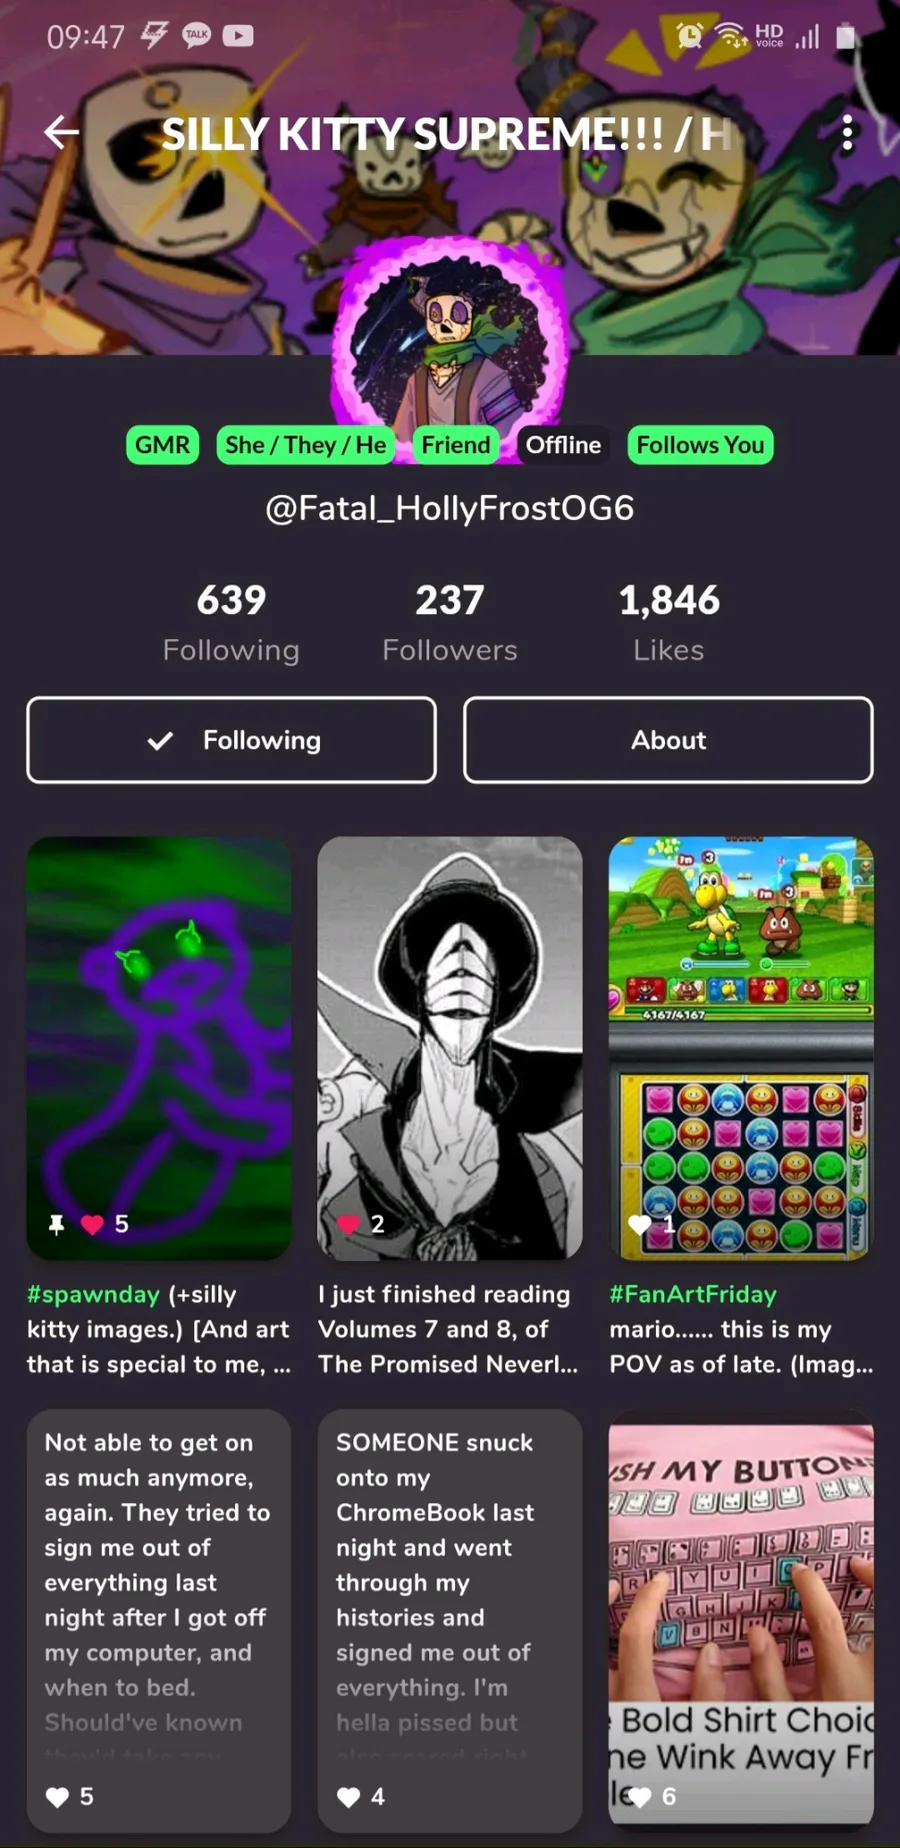The width and height of the screenshot is (900, 1848).
Task: Toggle the Following button to unfollow
Action: (x=232, y=740)
